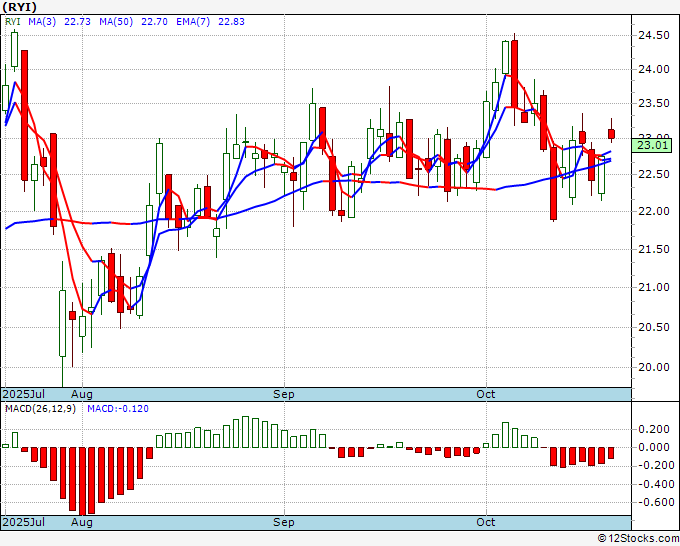Click the Sep label on MACD axis
The height and width of the screenshot is (546, 680).
point(284,522)
